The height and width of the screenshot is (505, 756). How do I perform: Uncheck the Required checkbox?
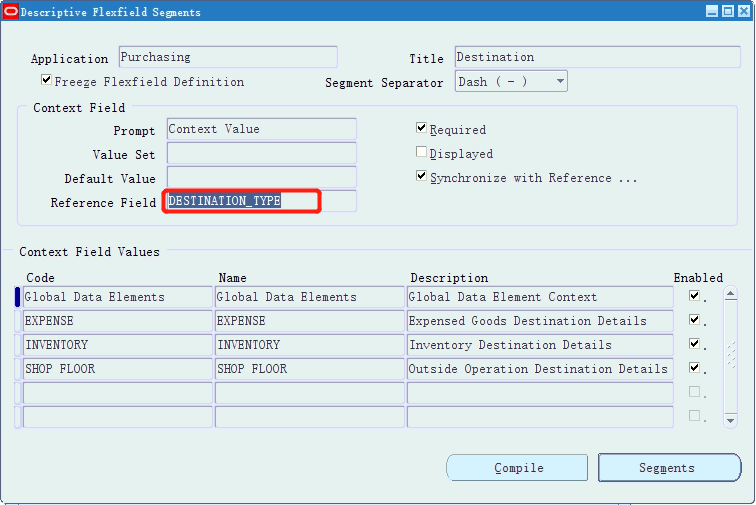pos(421,128)
